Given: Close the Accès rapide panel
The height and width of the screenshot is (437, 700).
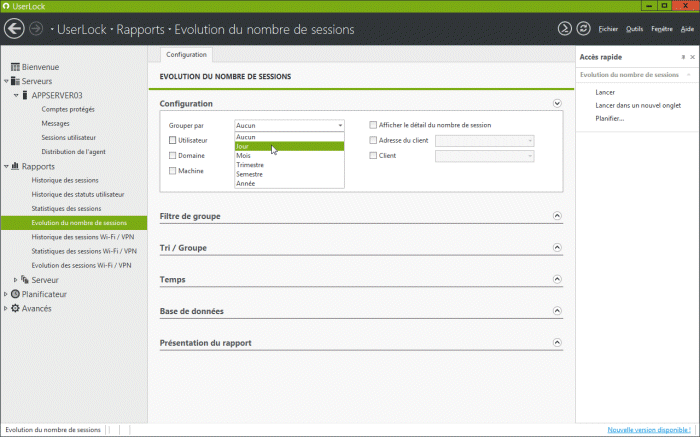Looking at the screenshot, I should (692, 57).
